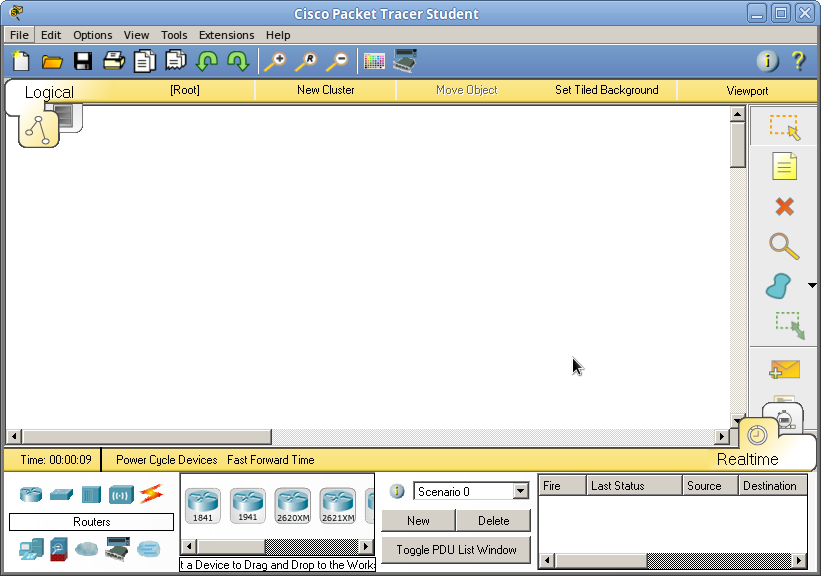821x576 pixels.
Task: Select the End Devices category icon
Action: pos(31,549)
